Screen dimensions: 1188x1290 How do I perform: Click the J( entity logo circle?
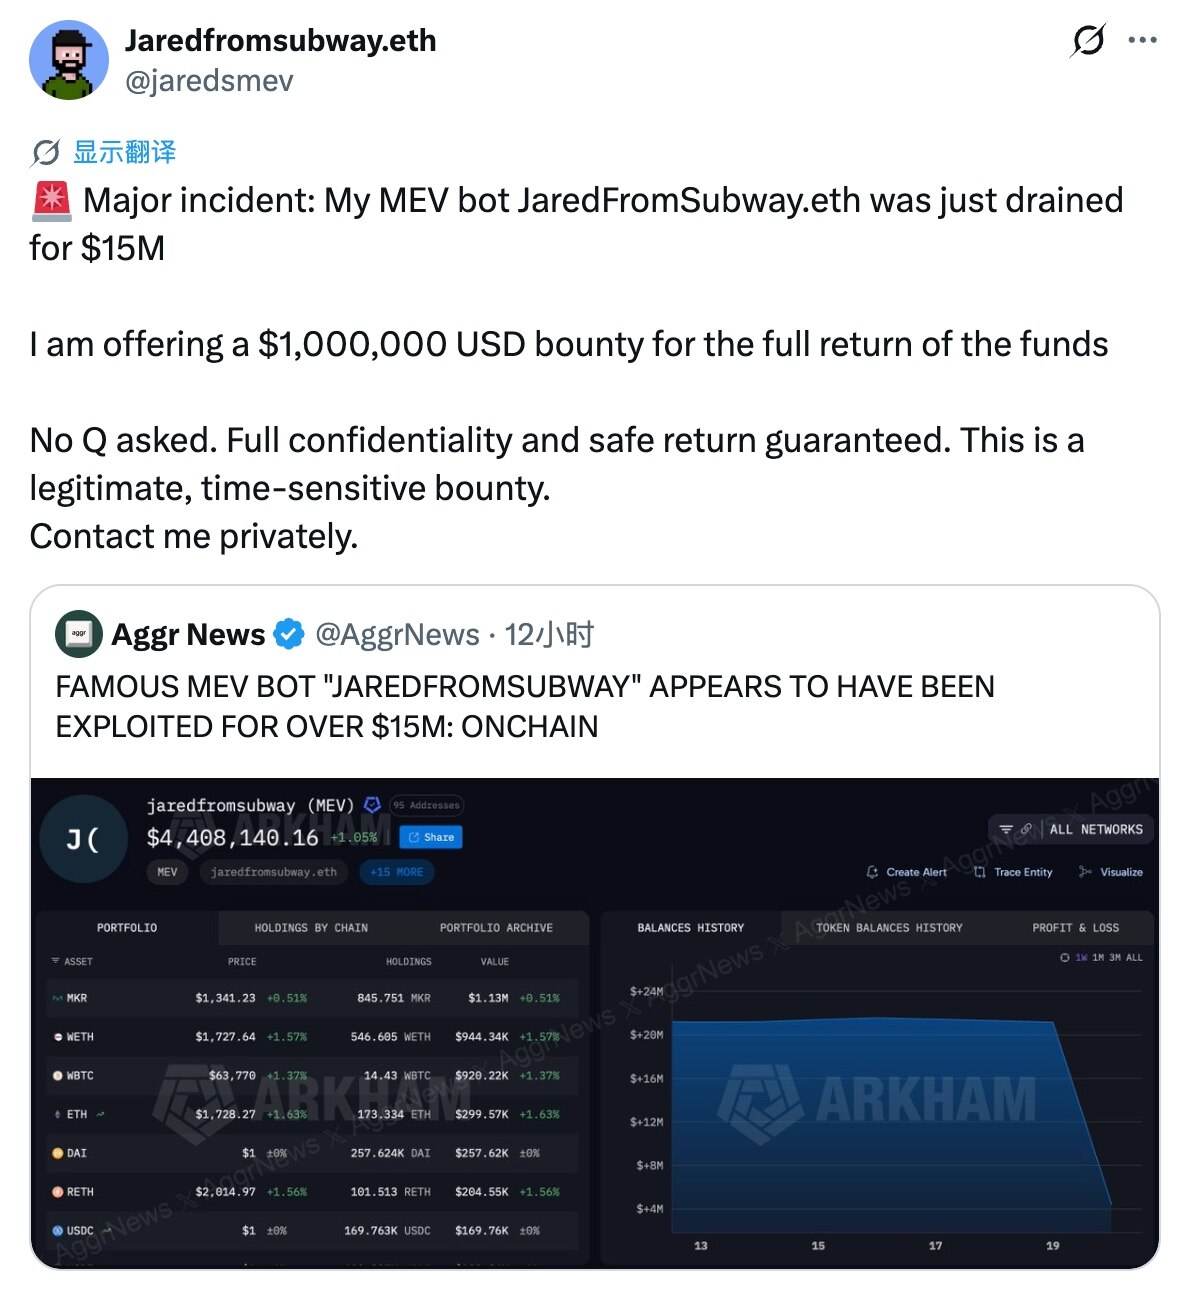(83, 839)
